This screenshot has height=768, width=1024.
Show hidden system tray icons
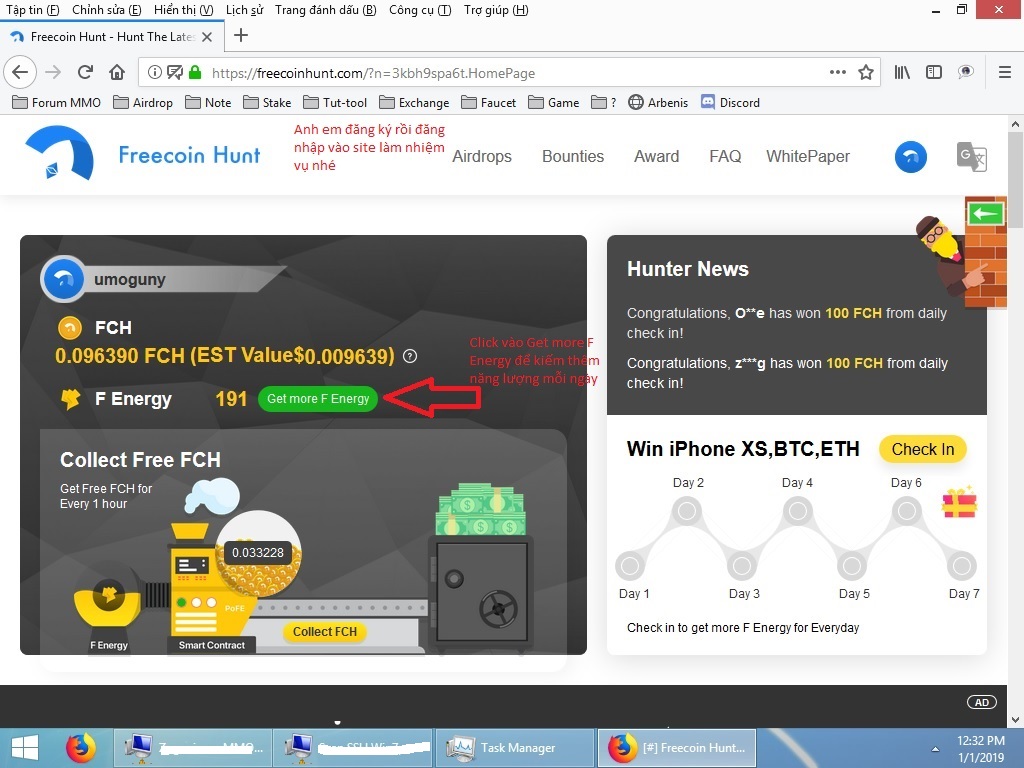point(935,749)
